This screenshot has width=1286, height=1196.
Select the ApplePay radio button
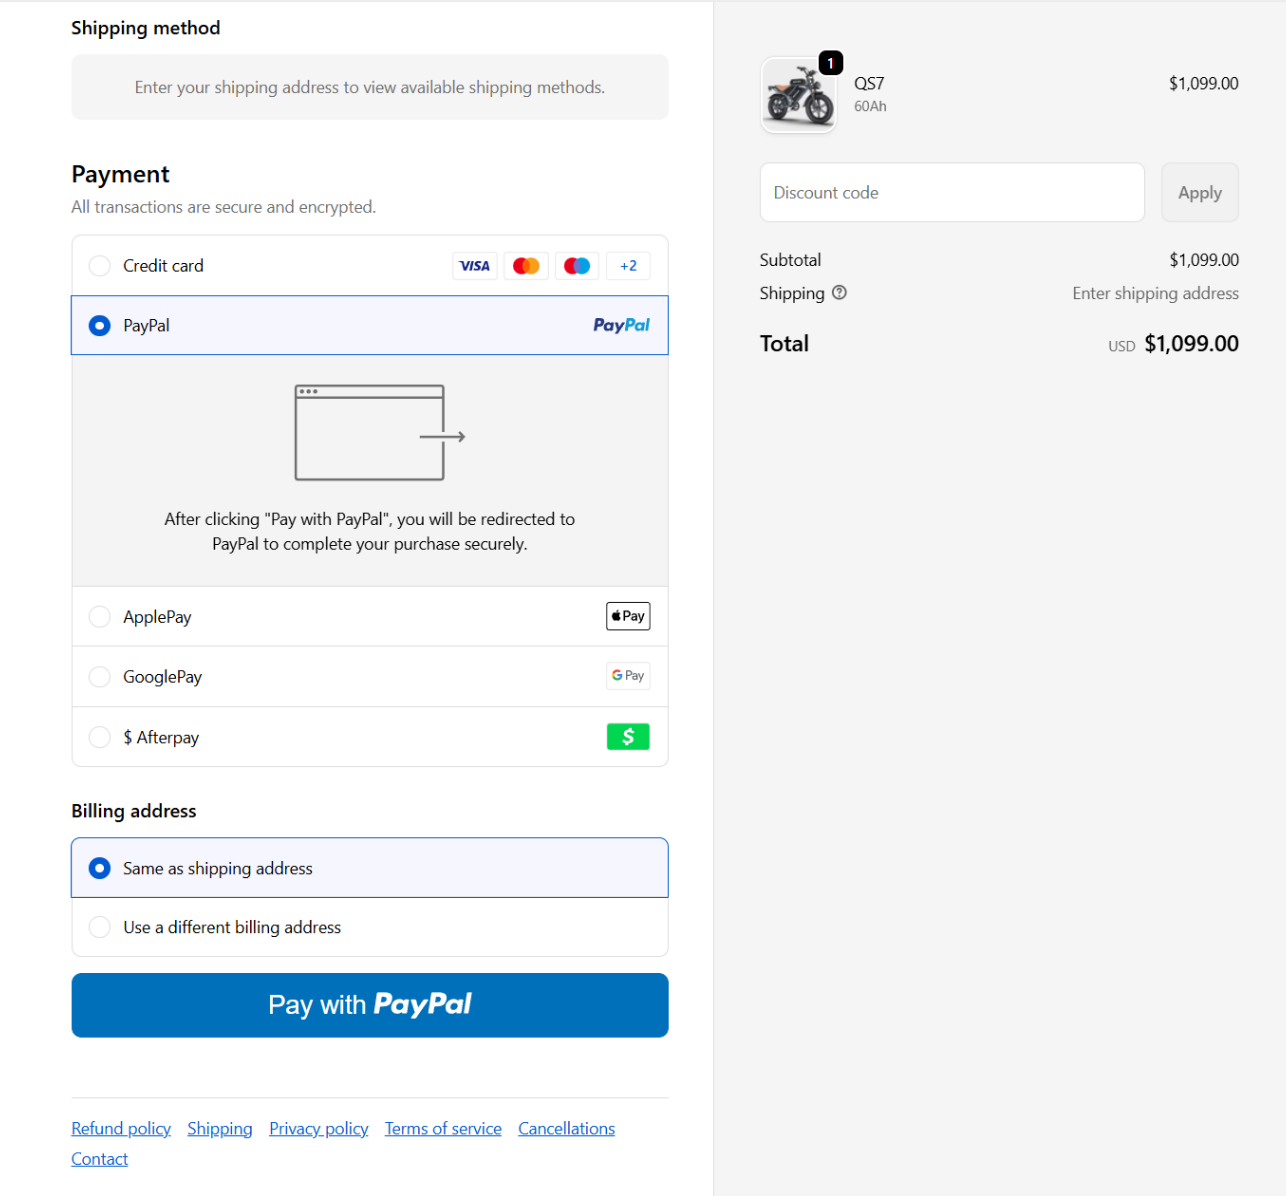100,617
